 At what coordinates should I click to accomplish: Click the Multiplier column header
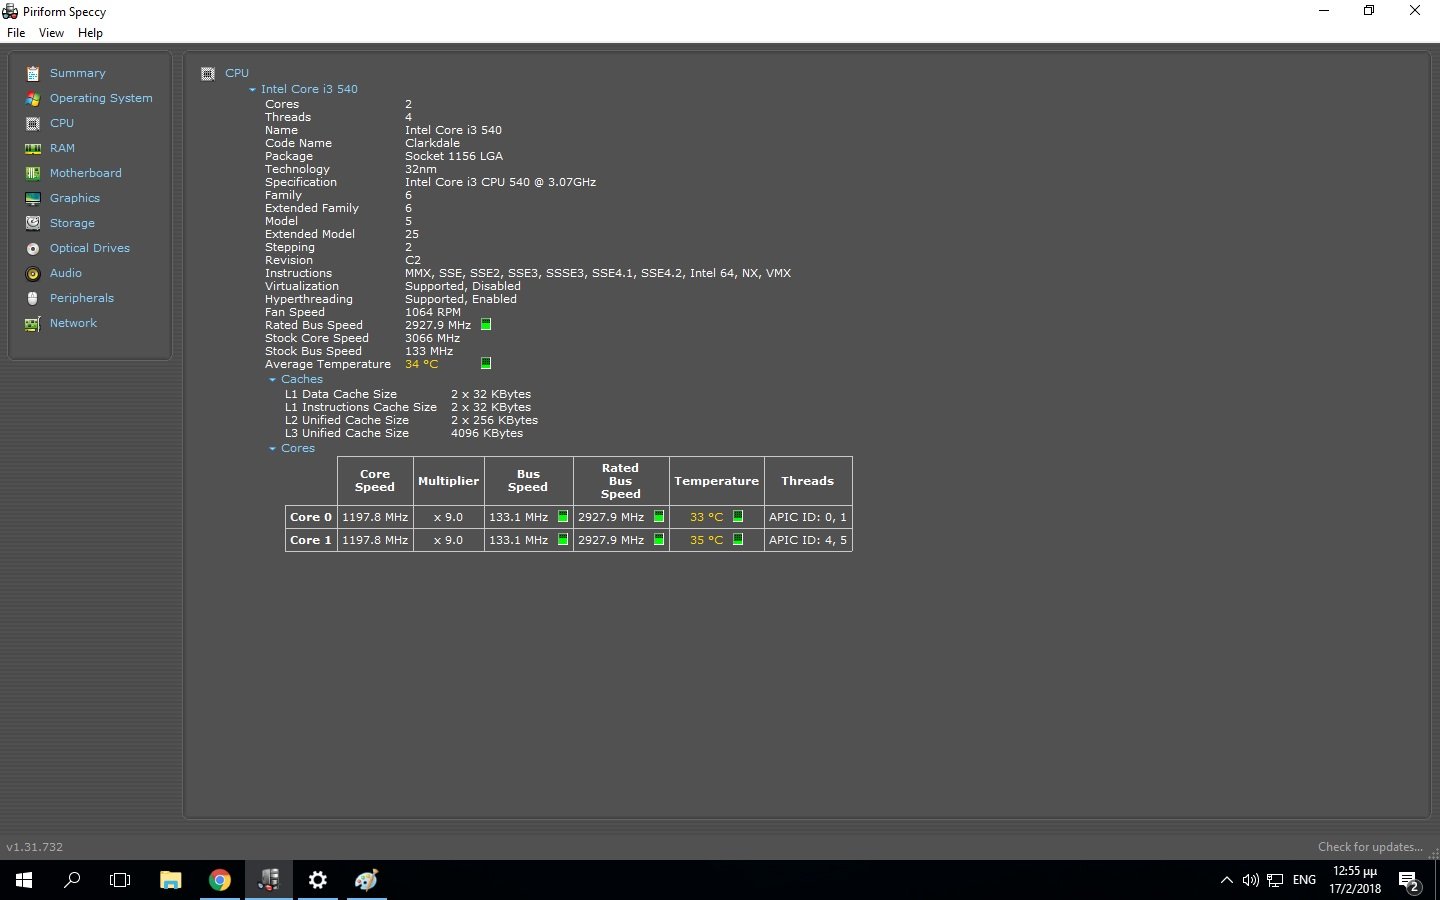coord(448,481)
